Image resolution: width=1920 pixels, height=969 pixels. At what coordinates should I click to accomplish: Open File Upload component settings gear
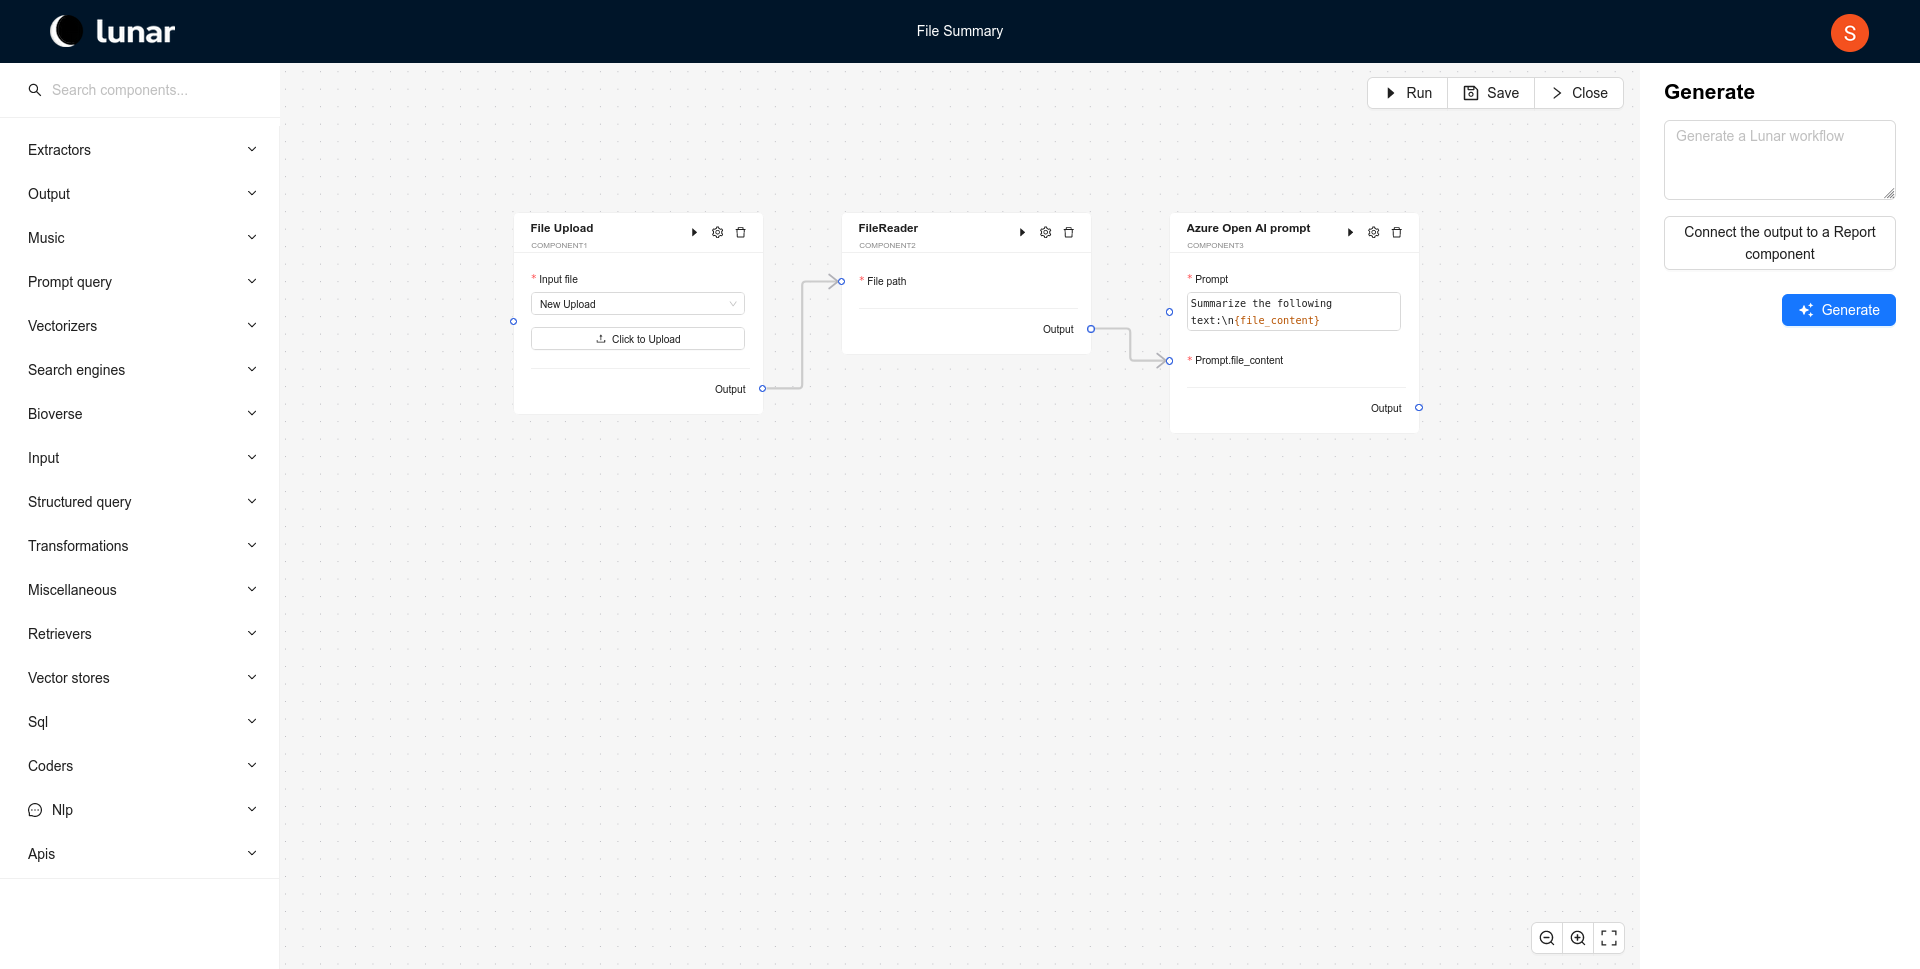[x=717, y=232]
